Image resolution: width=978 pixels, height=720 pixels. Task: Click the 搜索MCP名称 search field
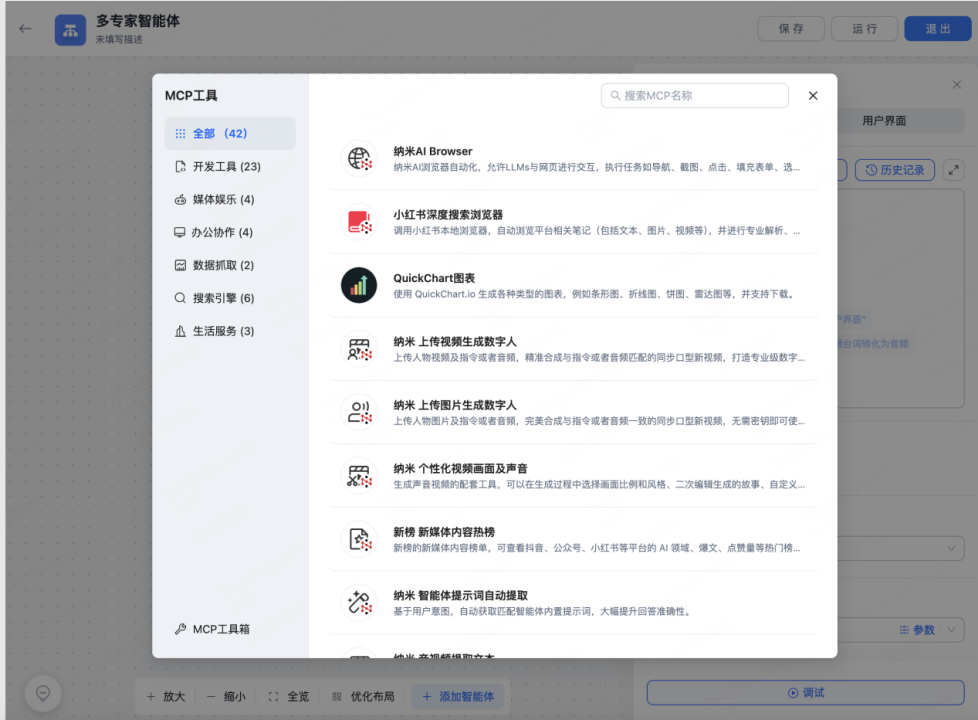(x=694, y=95)
